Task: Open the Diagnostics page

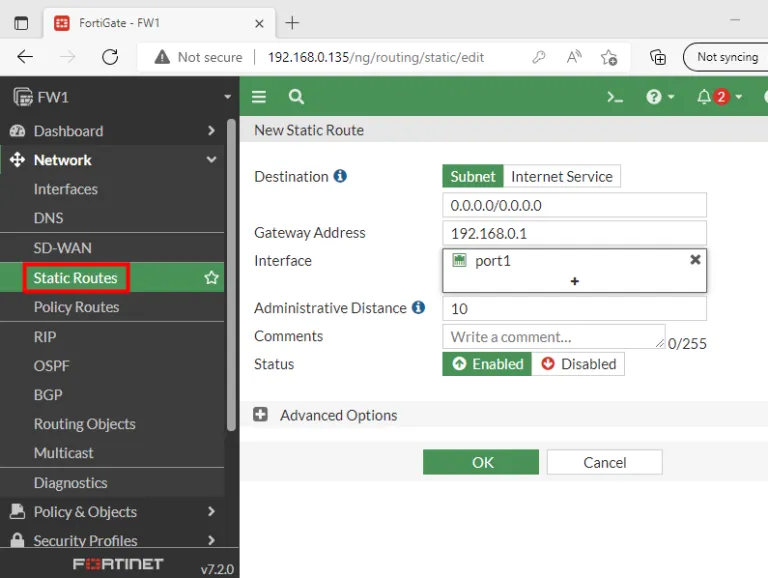Action: pos(71,483)
